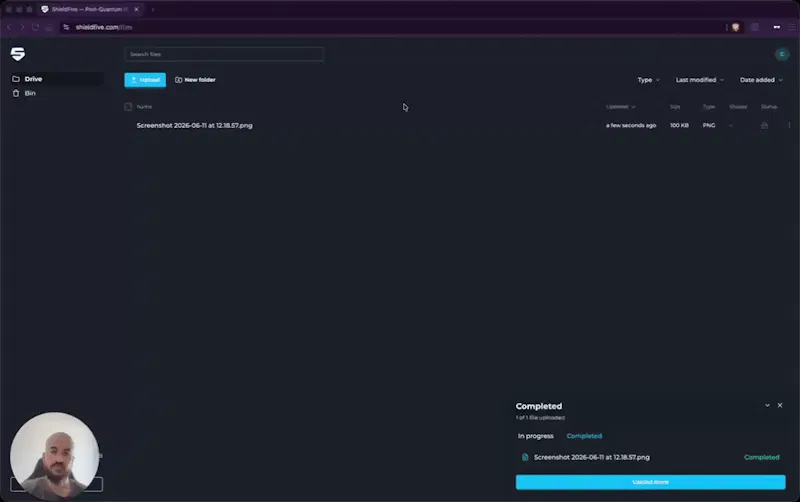Click the blue Upload button
800x502 pixels.
(145, 80)
